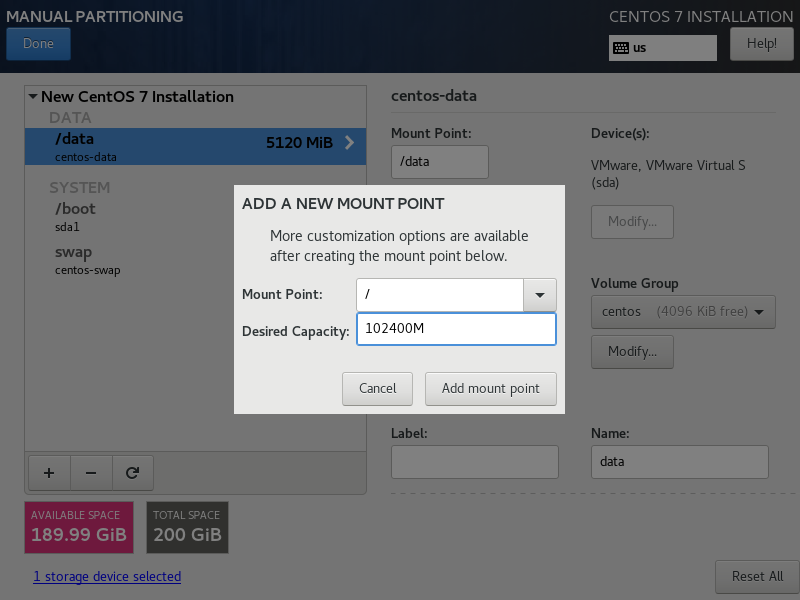Click the Done button
This screenshot has width=800, height=600.
pos(38,44)
